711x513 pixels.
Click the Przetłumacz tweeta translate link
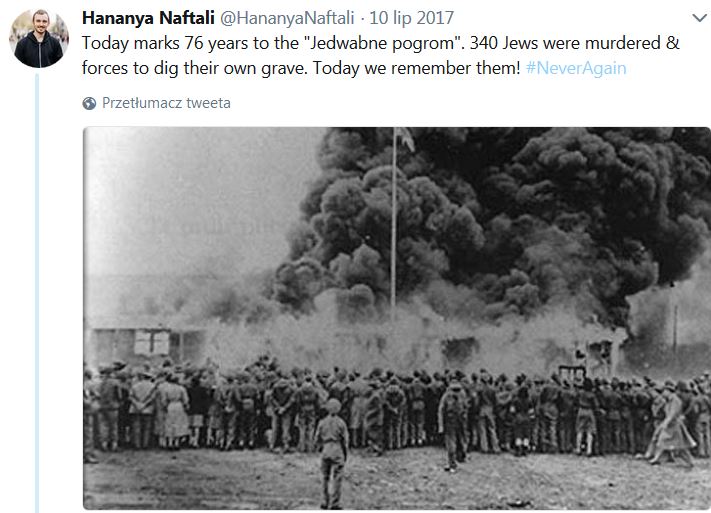[x=166, y=103]
